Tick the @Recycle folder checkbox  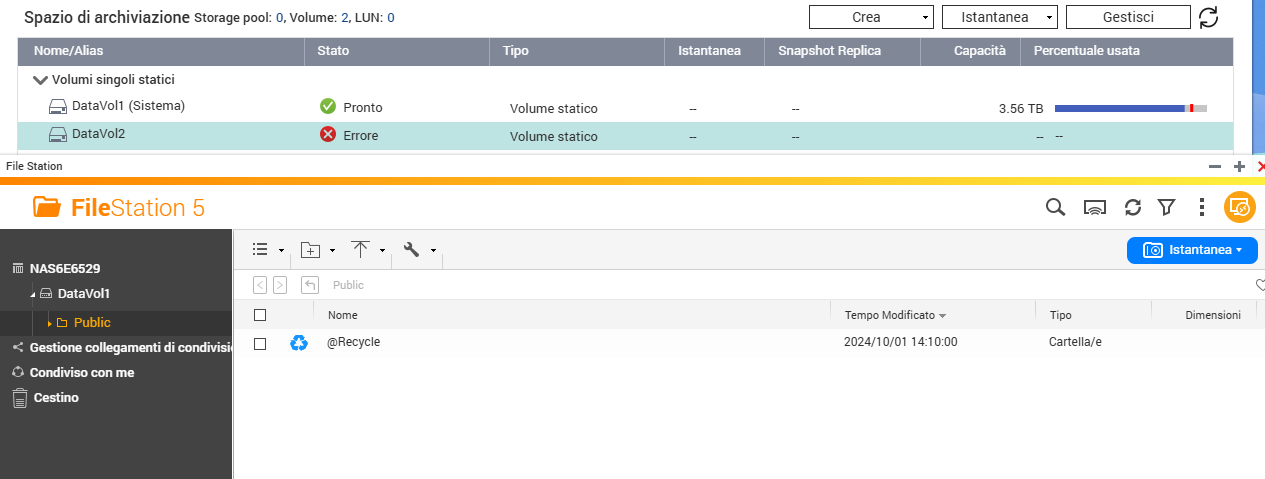[x=260, y=343]
